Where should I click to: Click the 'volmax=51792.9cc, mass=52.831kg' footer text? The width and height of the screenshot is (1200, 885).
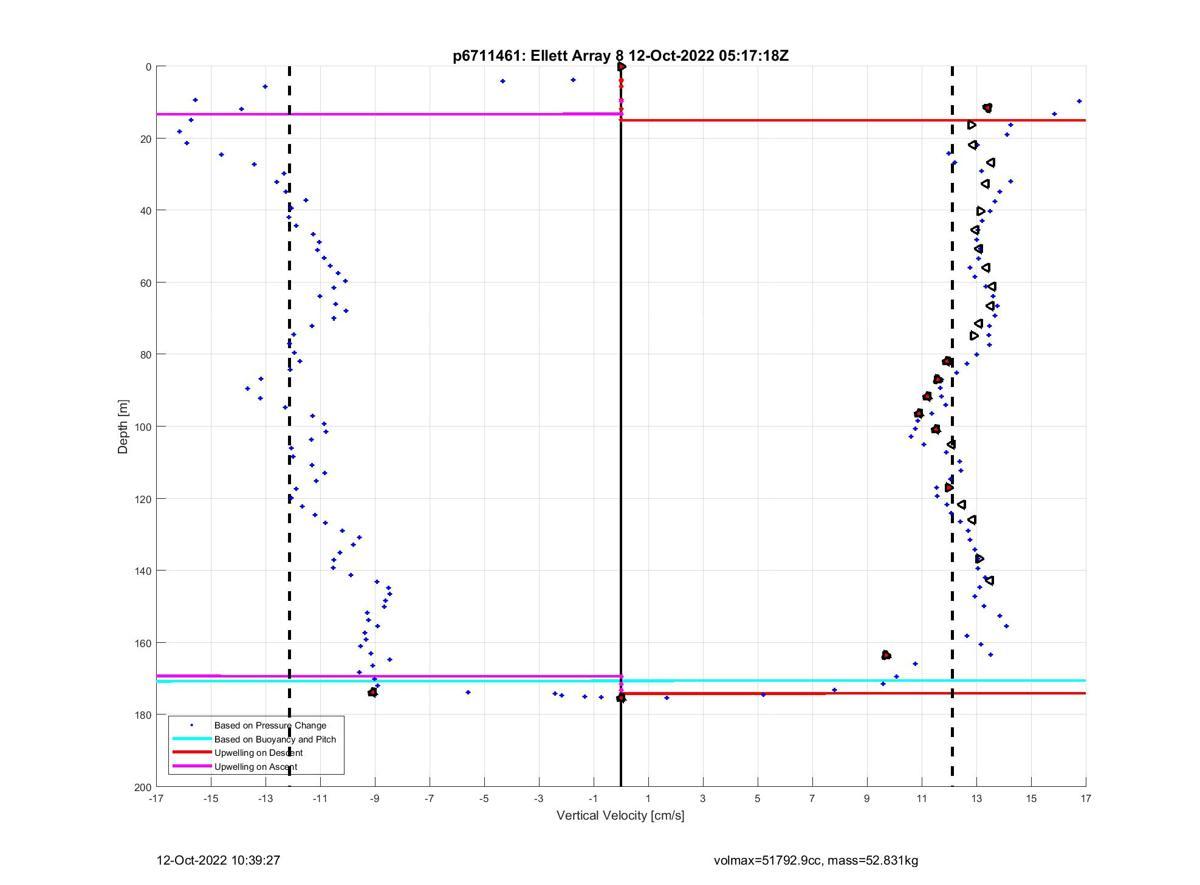point(816,860)
